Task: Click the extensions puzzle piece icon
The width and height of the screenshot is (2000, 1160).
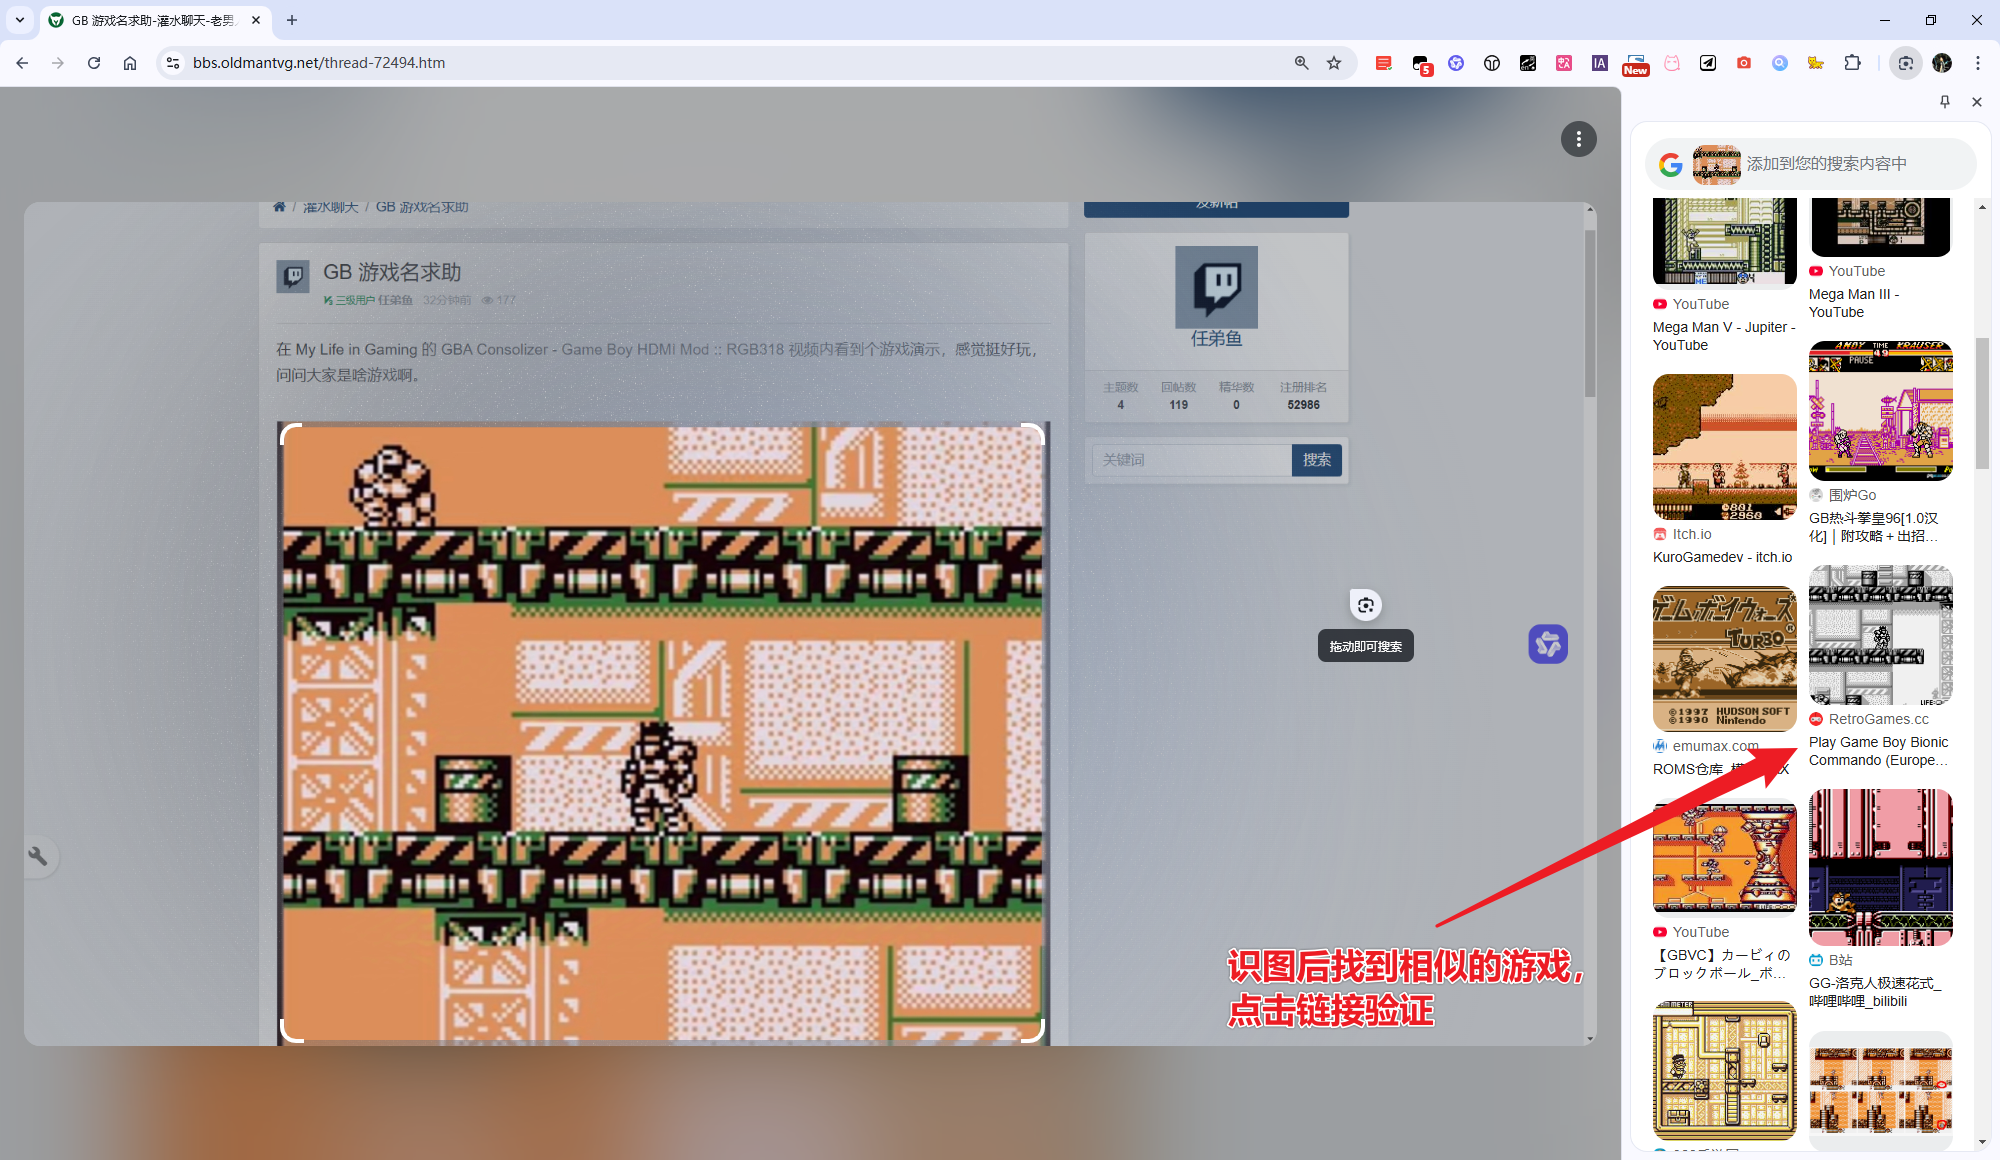Action: [x=1854, y=64]
